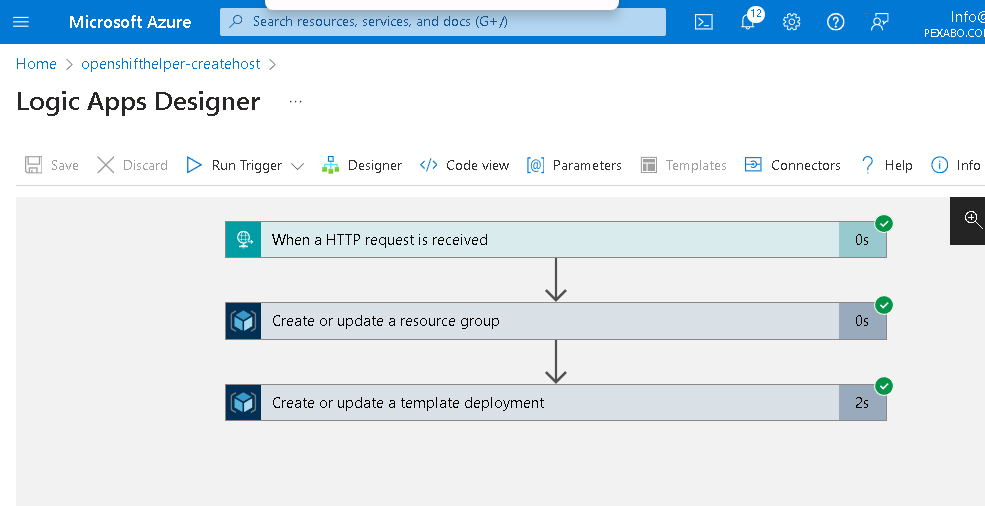Screen dimensions: 985x506
Task: Open designer Help from toolbar
Action: point(886,165)
